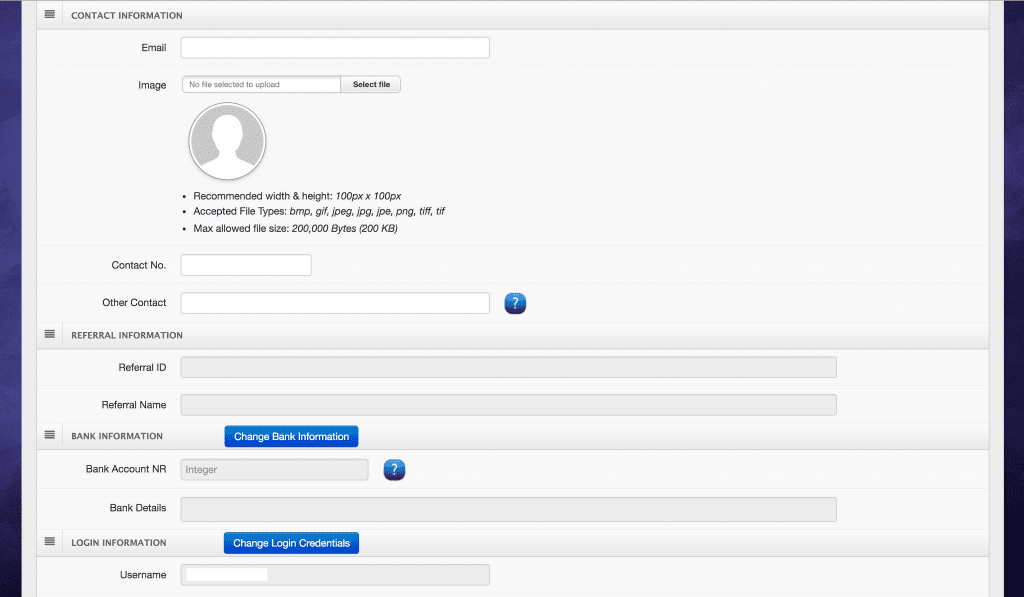Image resolution: width=1024 pixels, height=597 pixels.
Task: Click the Username label
Action: coord(143,575)
